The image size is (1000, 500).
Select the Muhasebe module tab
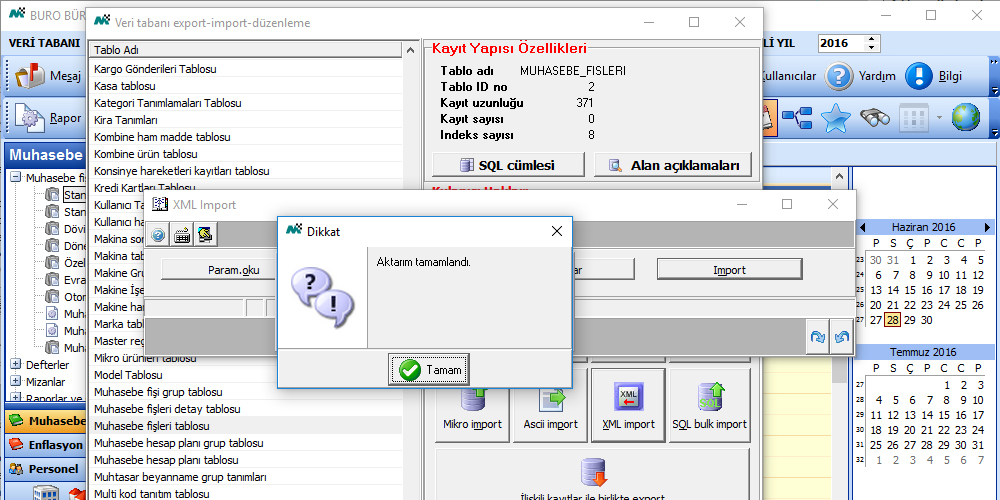45,422
